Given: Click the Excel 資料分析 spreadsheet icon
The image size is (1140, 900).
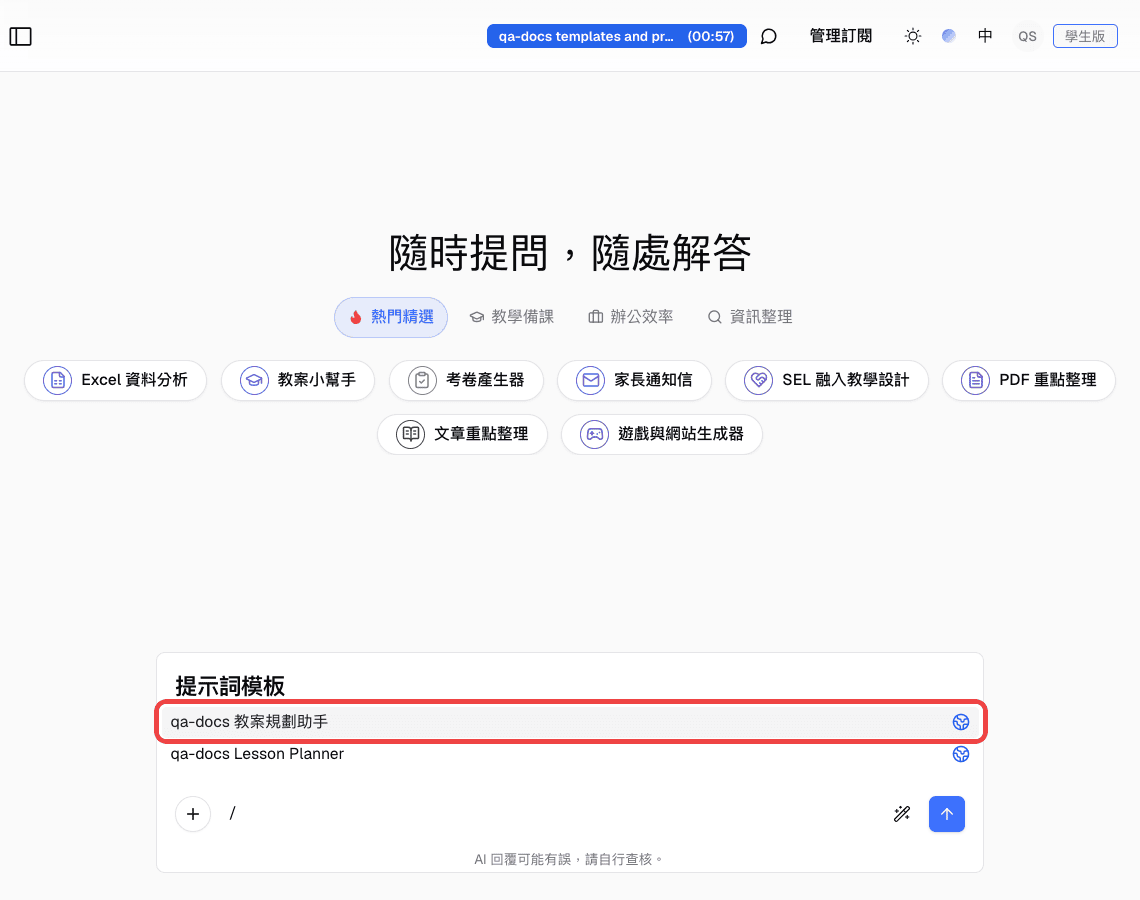Looking at the screenshot, I should pos(57,380).
